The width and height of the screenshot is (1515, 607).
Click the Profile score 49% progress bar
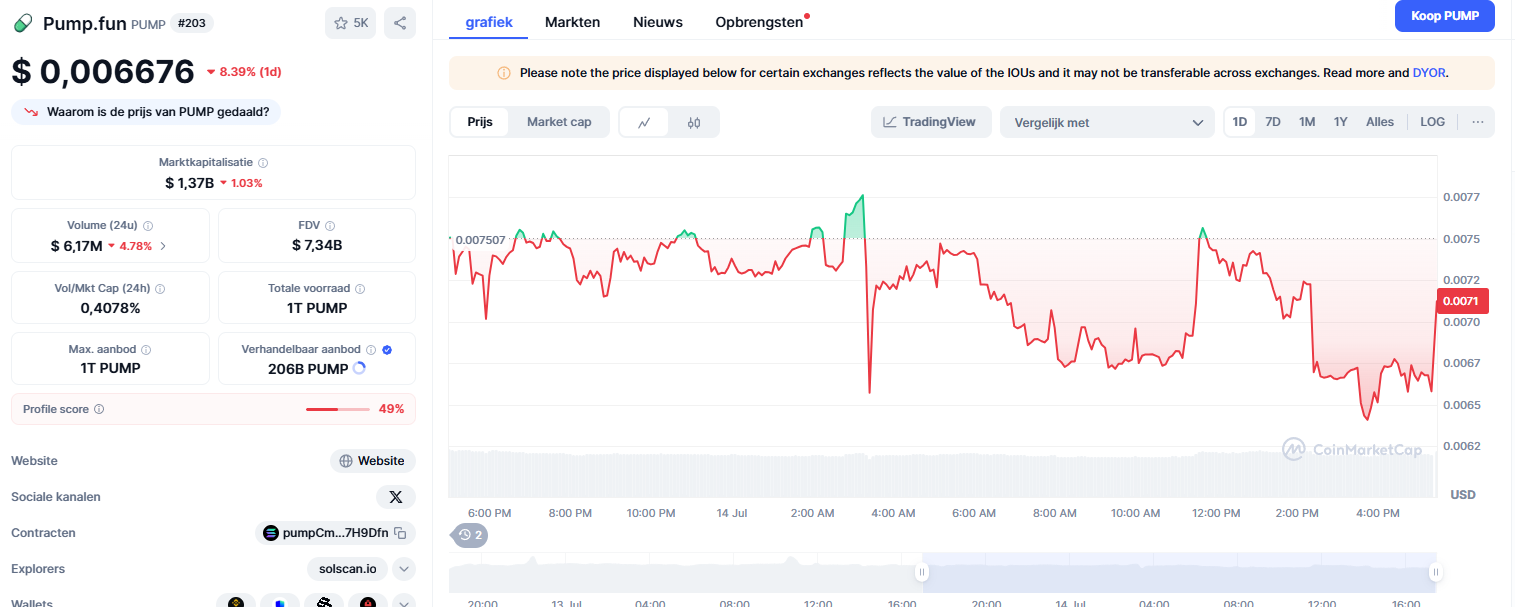pos(337,409)
